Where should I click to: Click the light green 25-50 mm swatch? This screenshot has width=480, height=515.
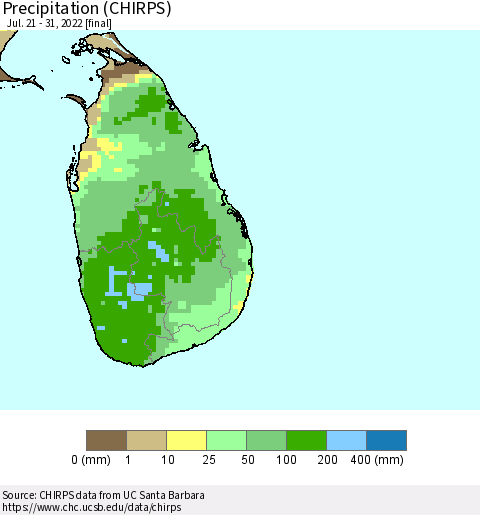[226, 440]
